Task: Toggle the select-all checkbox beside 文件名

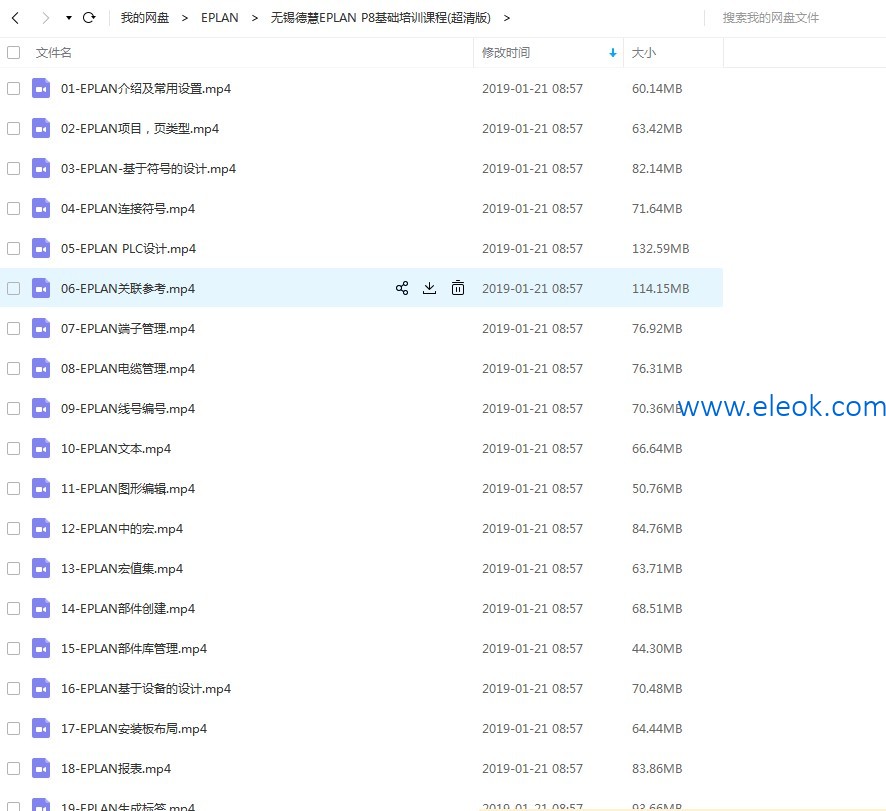Action: tap(14, 53)
